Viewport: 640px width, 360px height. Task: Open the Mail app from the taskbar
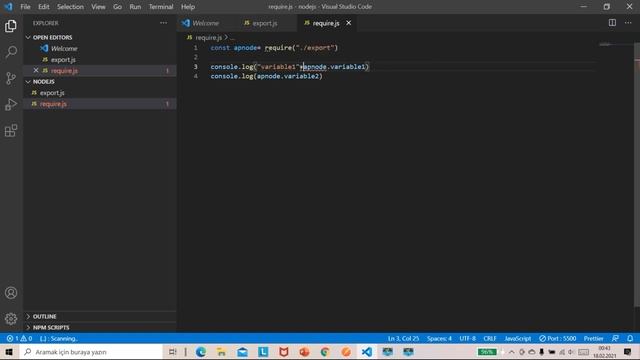pos(242,352)
